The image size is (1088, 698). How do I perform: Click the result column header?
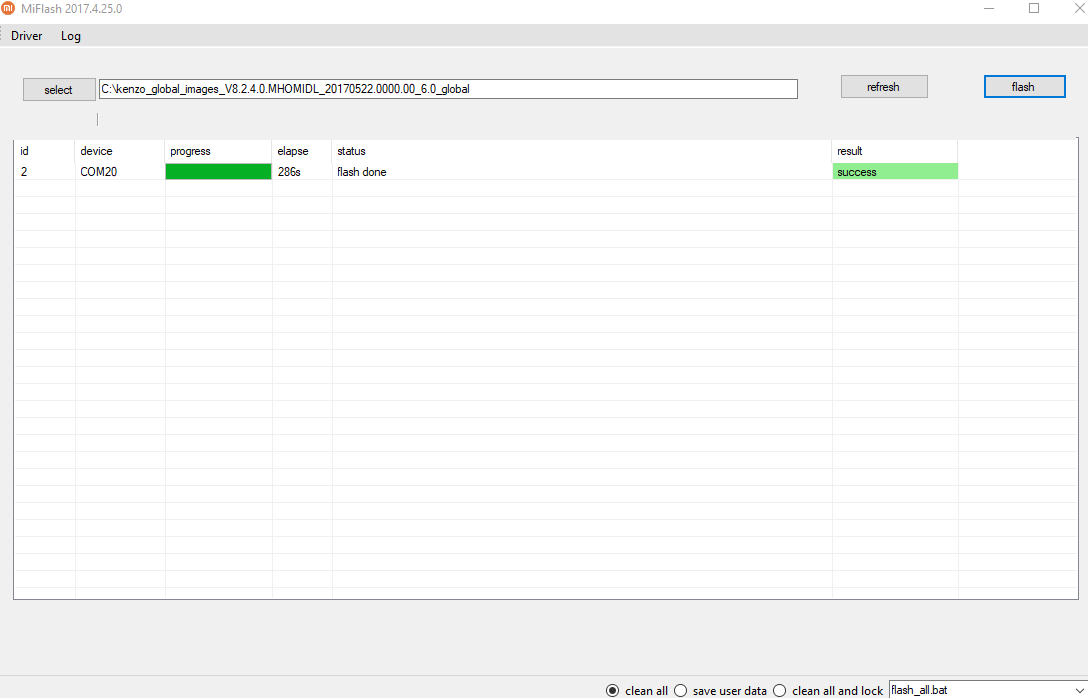click(895, 151)
